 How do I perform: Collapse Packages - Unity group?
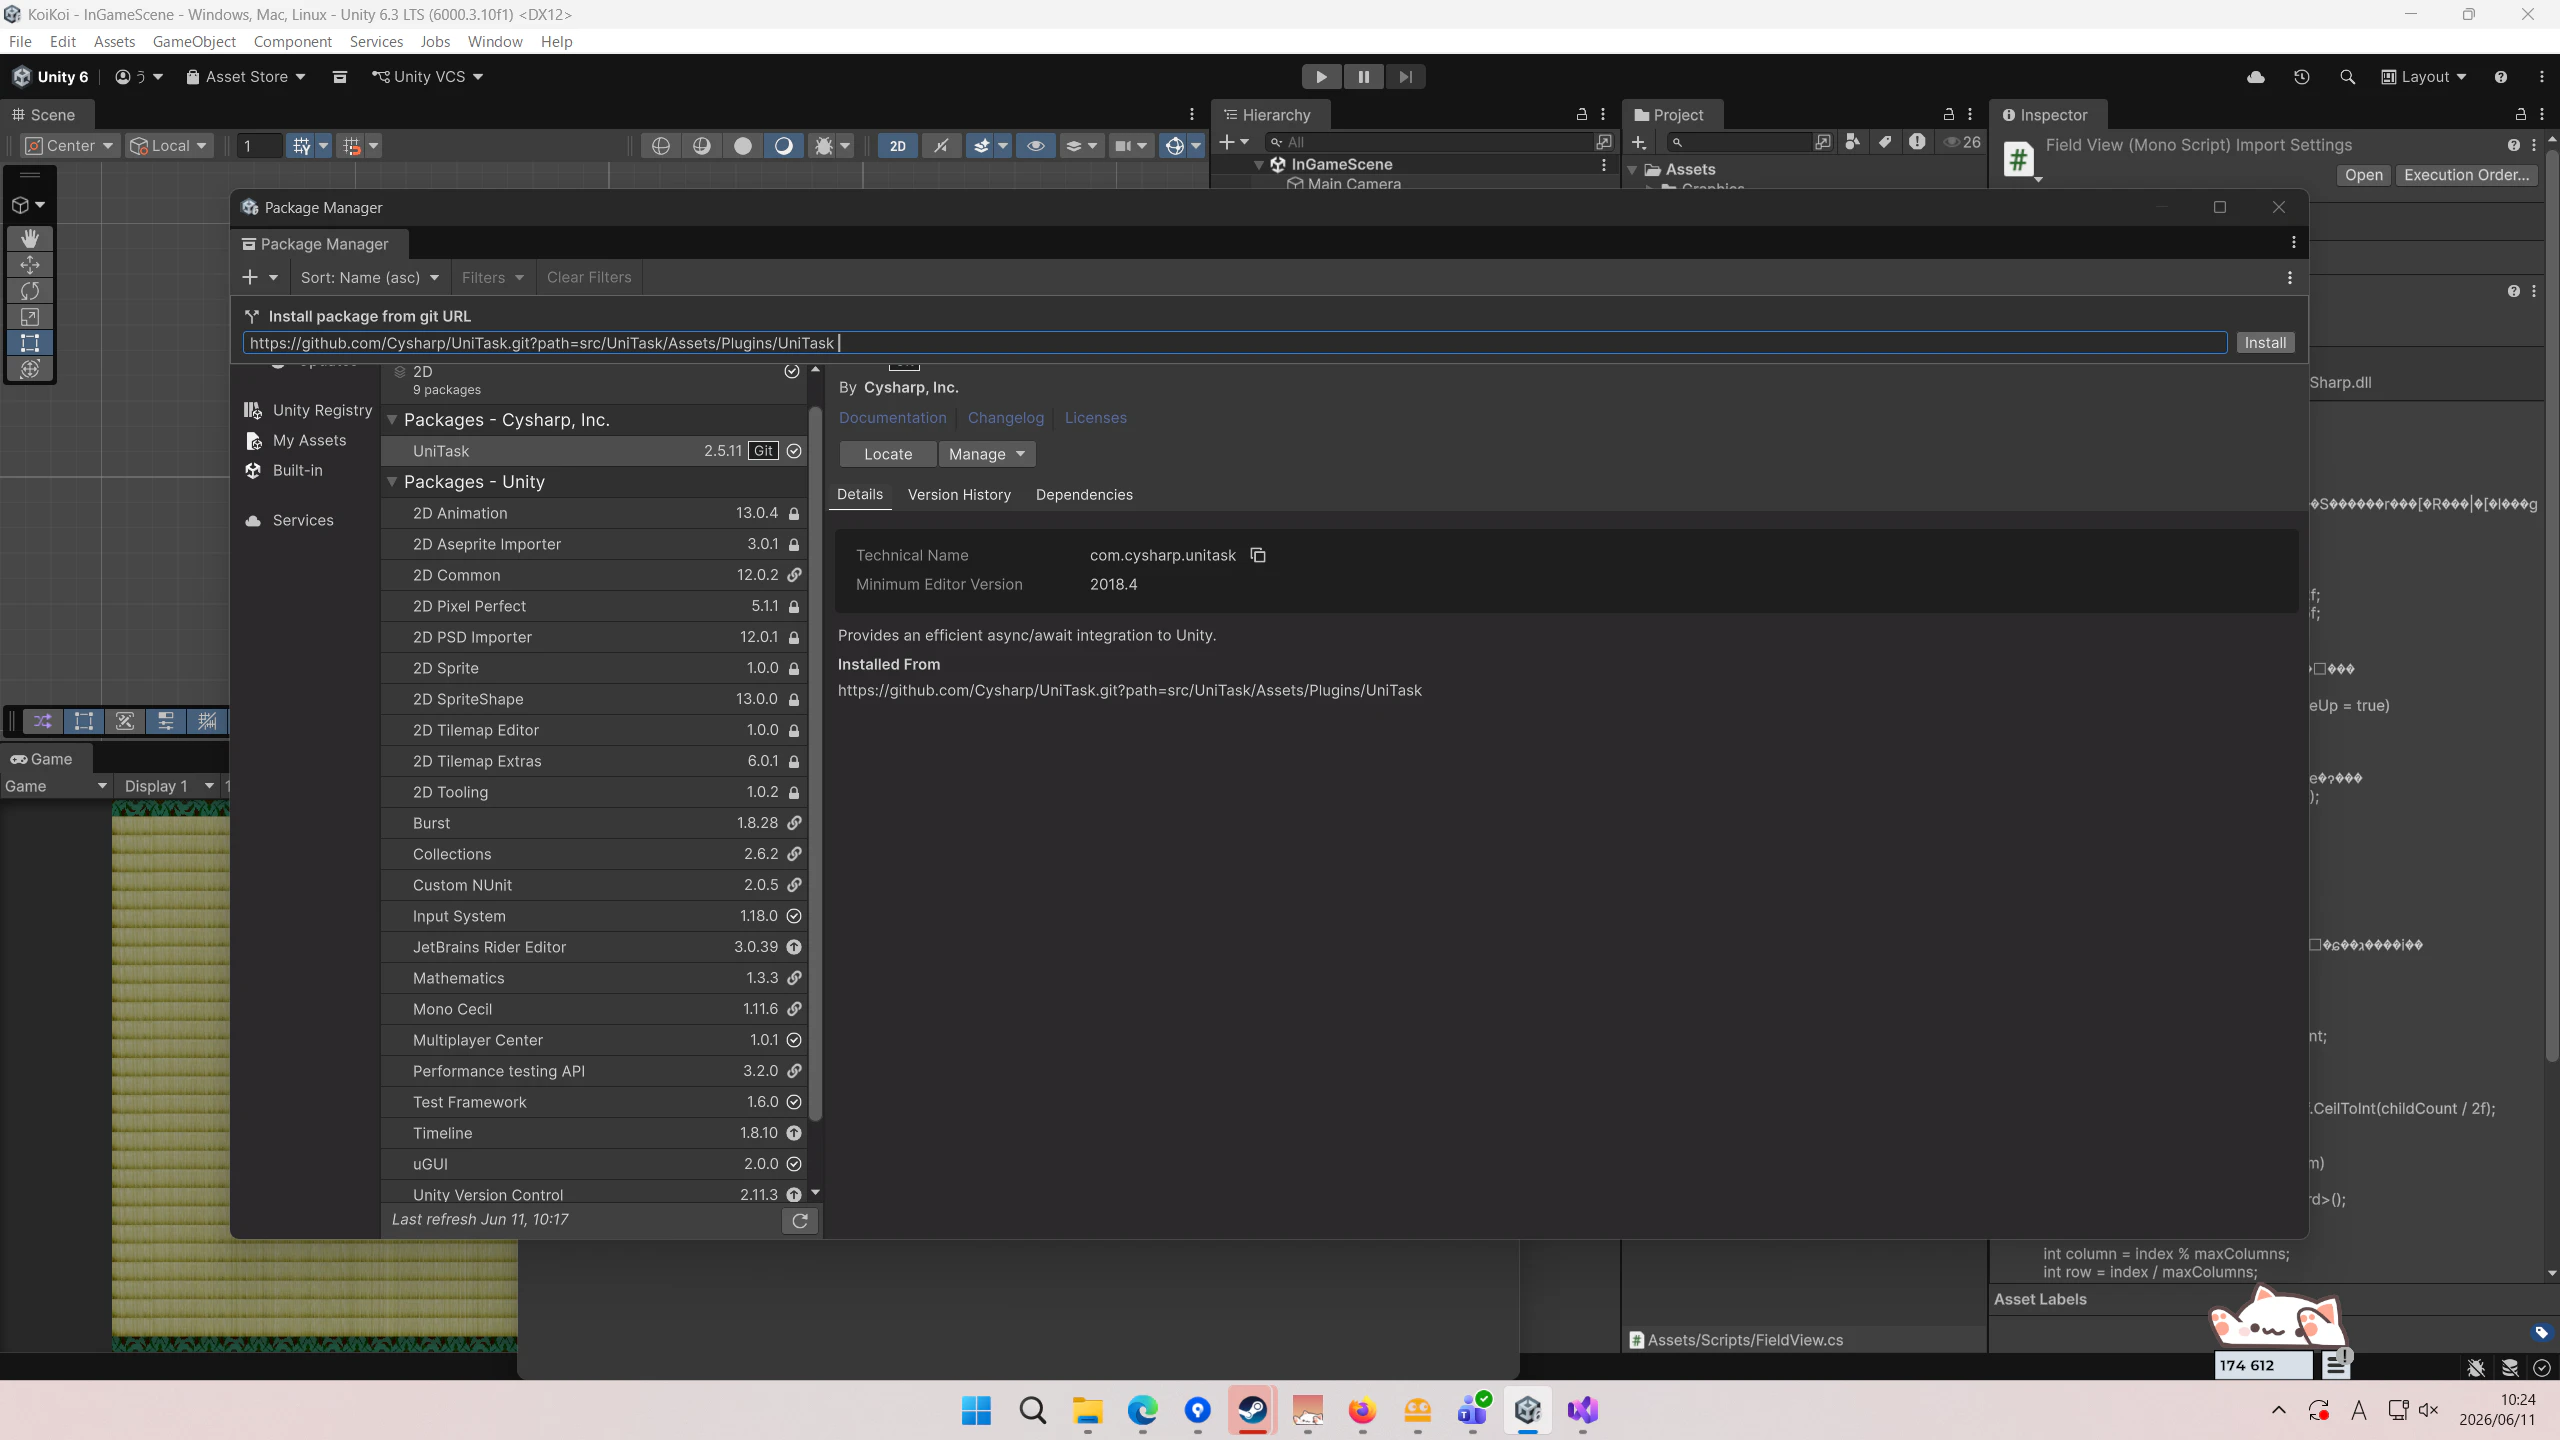pyautogui.click(x=392, y=482)
